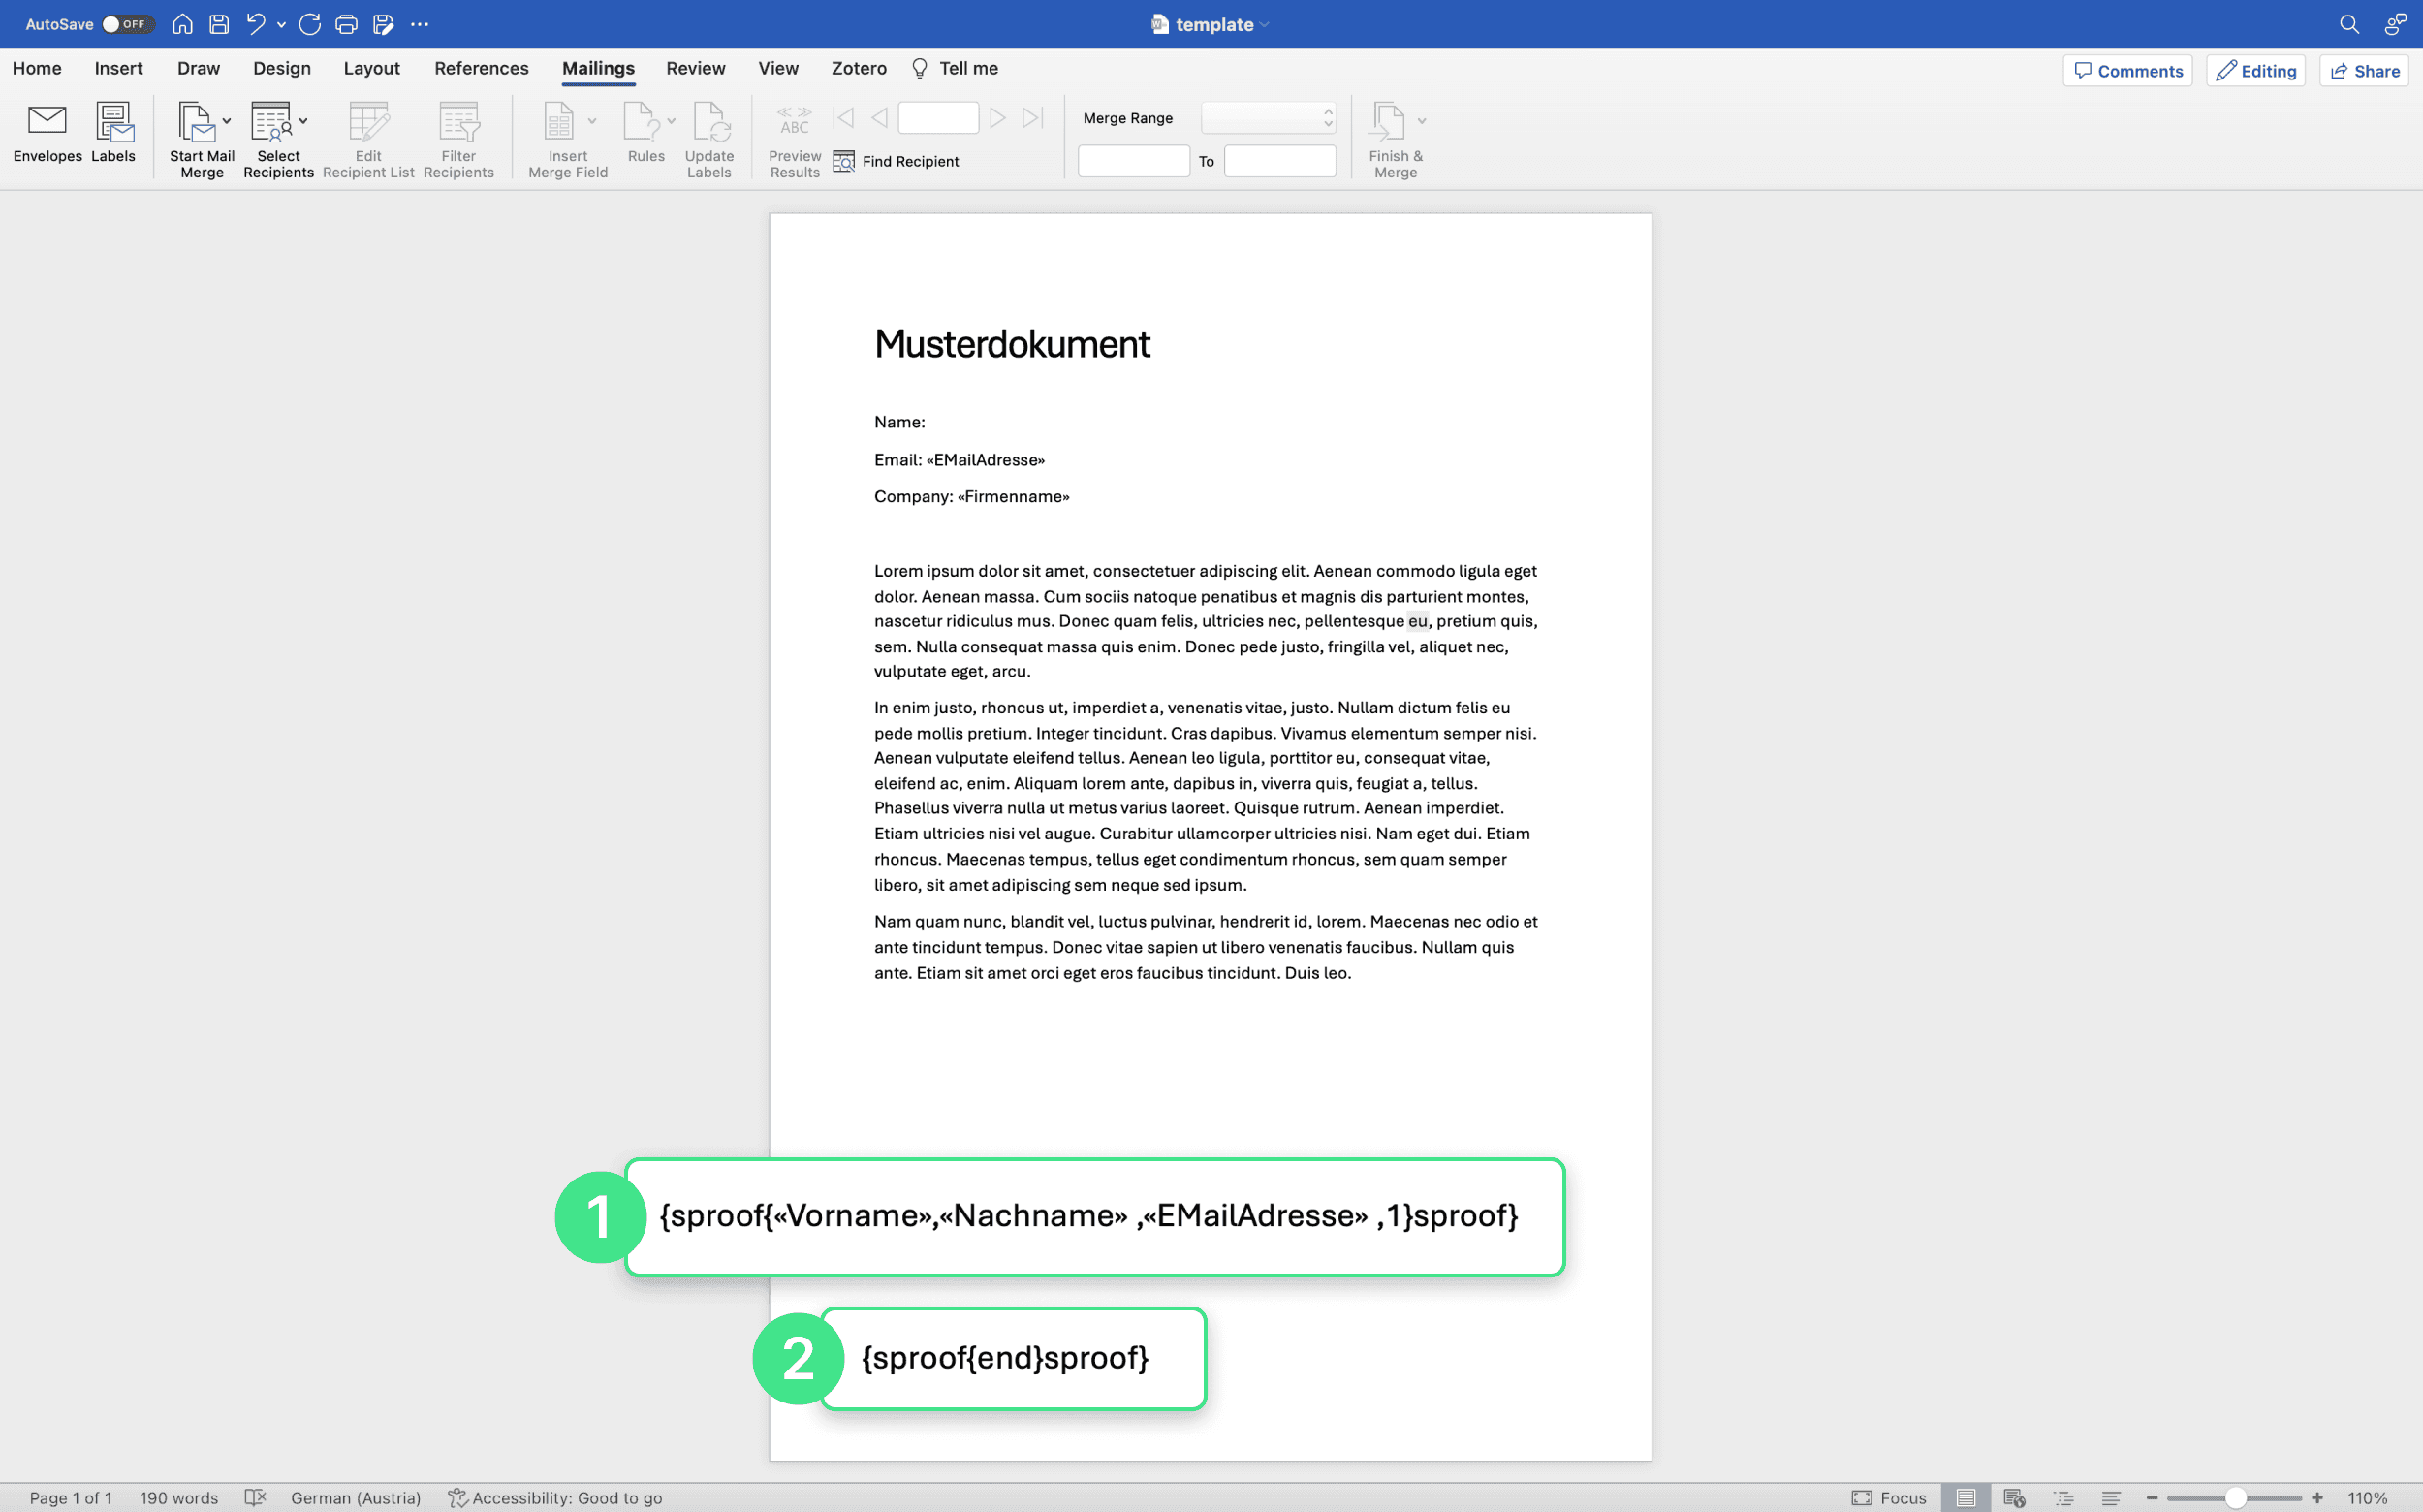Click the record number input field
The width and height of the screenshot is (2423, 1512).
(x=938, y=118)
